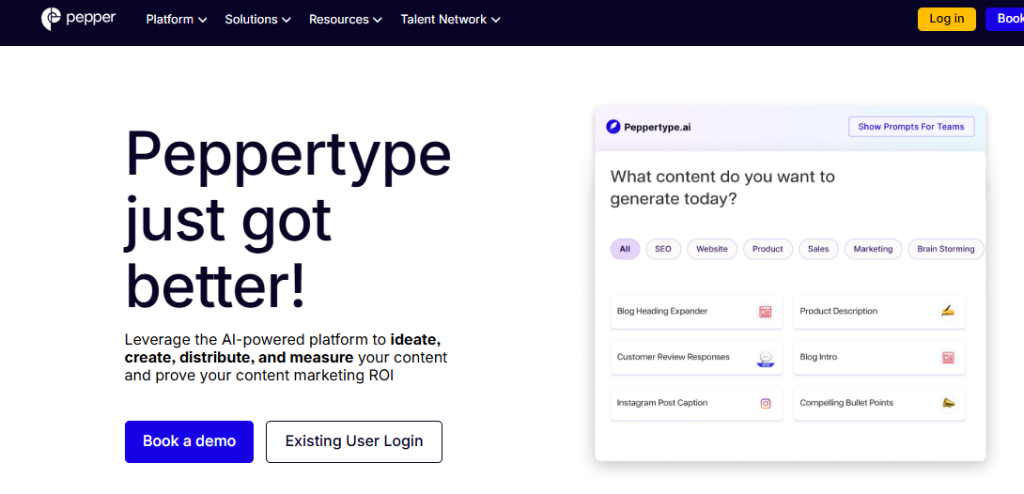Open the Resources navigation item
1024x494 pixels.
pyautogui.click(x=345, y=20)
